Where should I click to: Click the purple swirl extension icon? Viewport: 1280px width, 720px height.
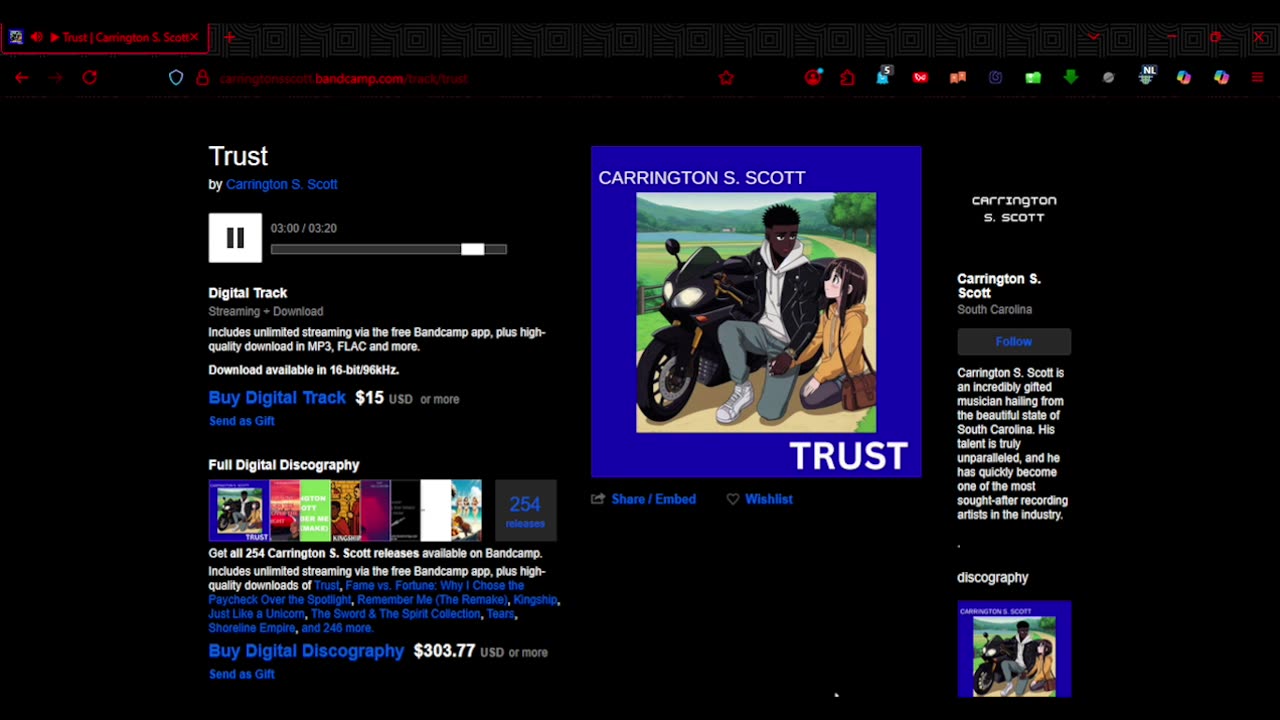pos(995,78)
